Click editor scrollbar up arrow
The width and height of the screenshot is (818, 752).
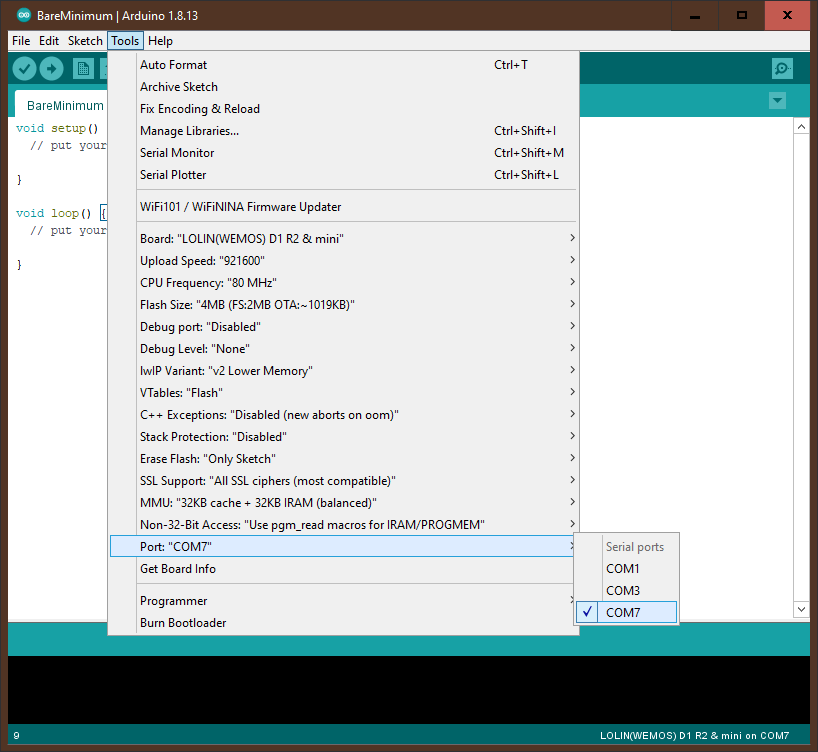[801, 126]
